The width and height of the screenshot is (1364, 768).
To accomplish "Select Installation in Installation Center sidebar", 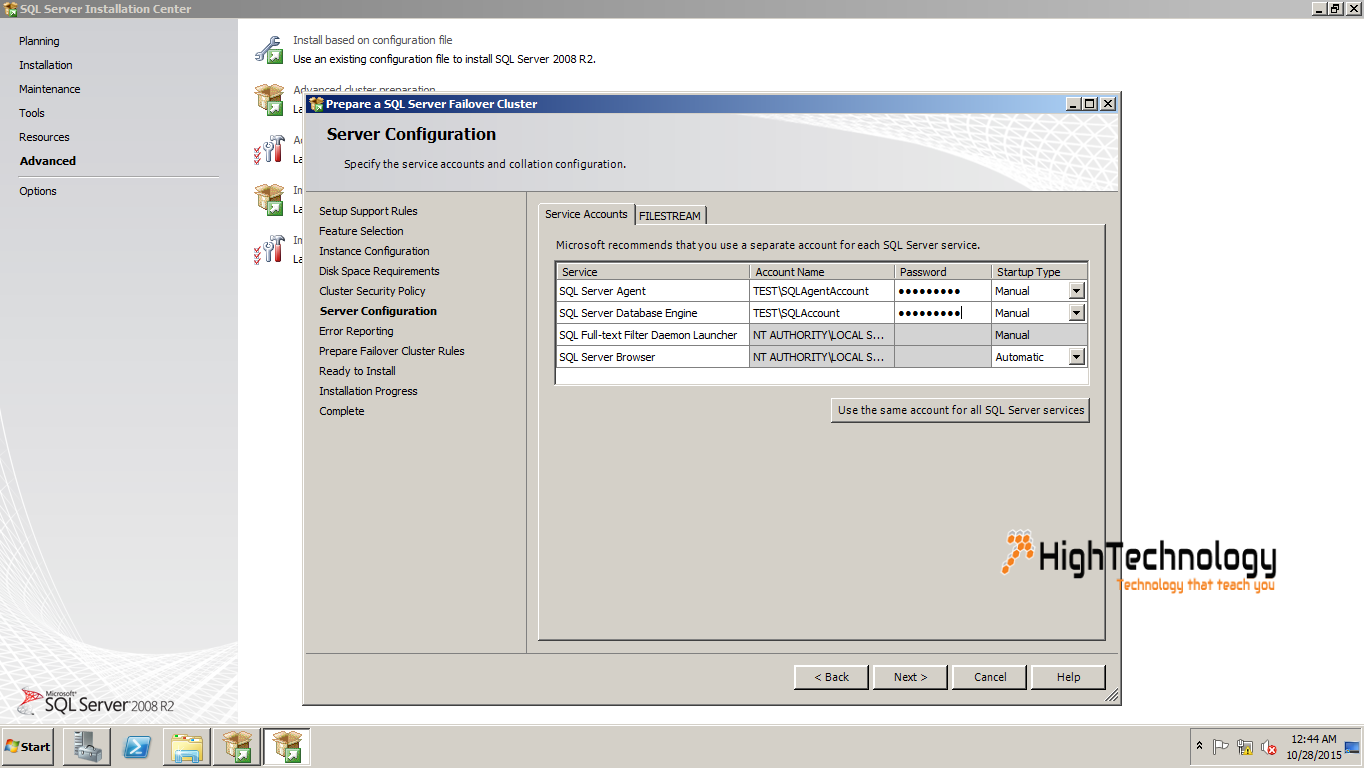I will 46,65.
